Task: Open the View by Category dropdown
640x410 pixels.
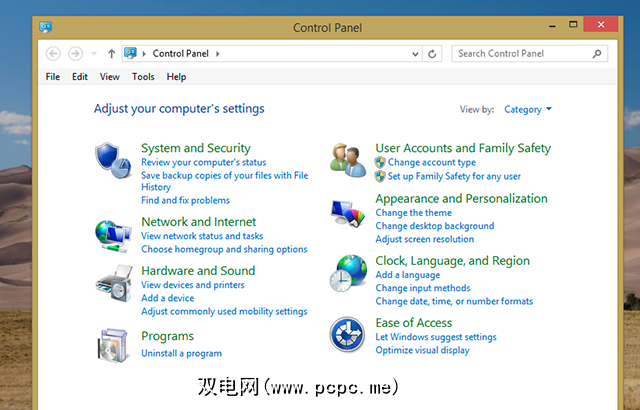Action: pyautogui.click(x=528, y=109)
